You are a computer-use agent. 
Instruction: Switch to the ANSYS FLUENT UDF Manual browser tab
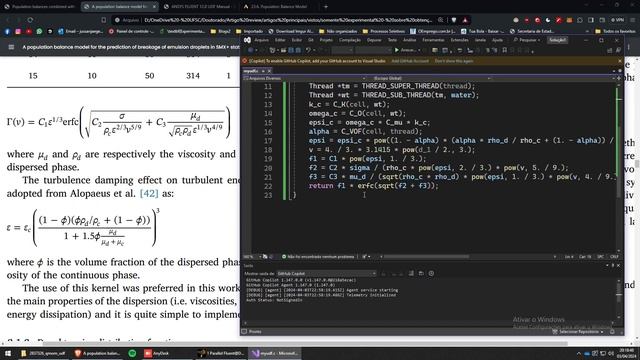pyautogui.click(x=198, y=7)
